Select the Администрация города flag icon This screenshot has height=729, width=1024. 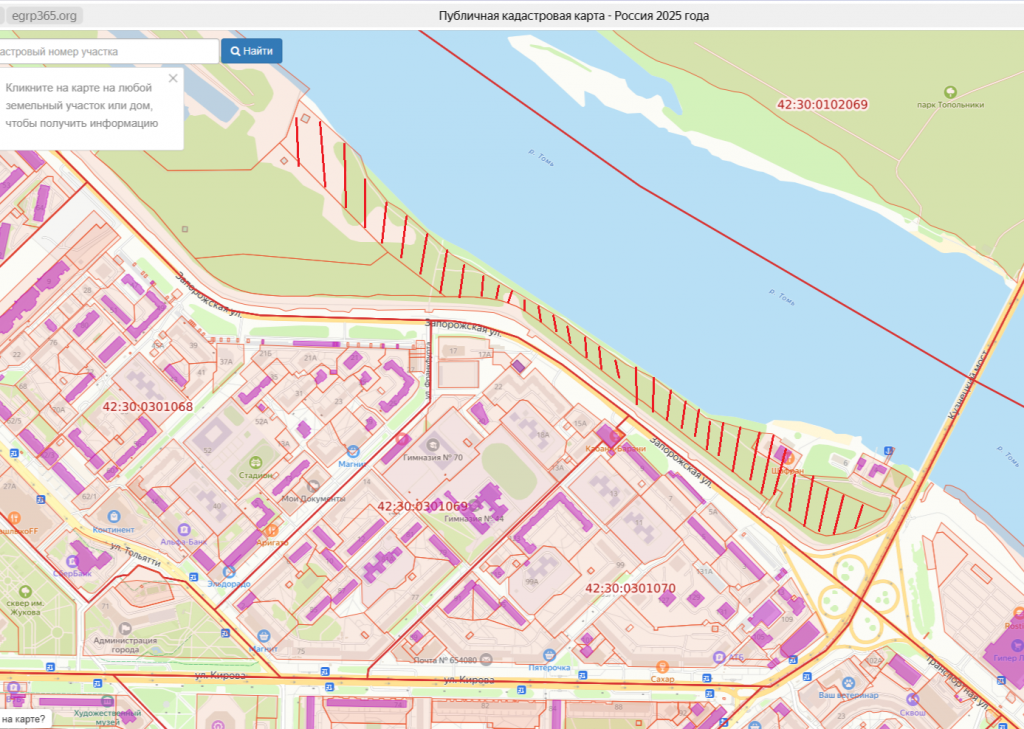(126, 627)
